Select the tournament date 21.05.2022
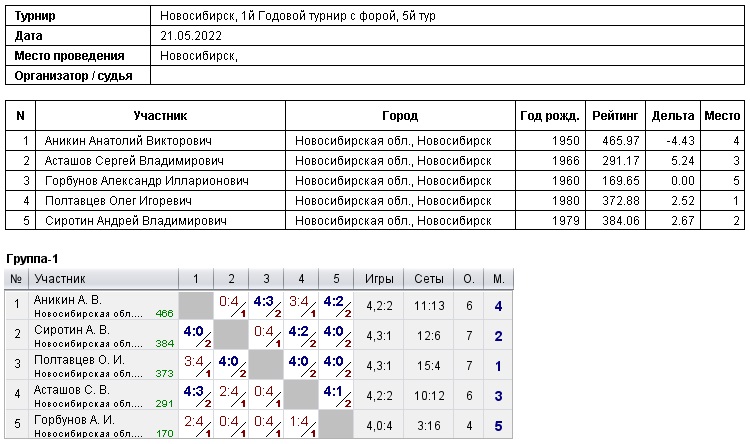 tap(190, 36)
